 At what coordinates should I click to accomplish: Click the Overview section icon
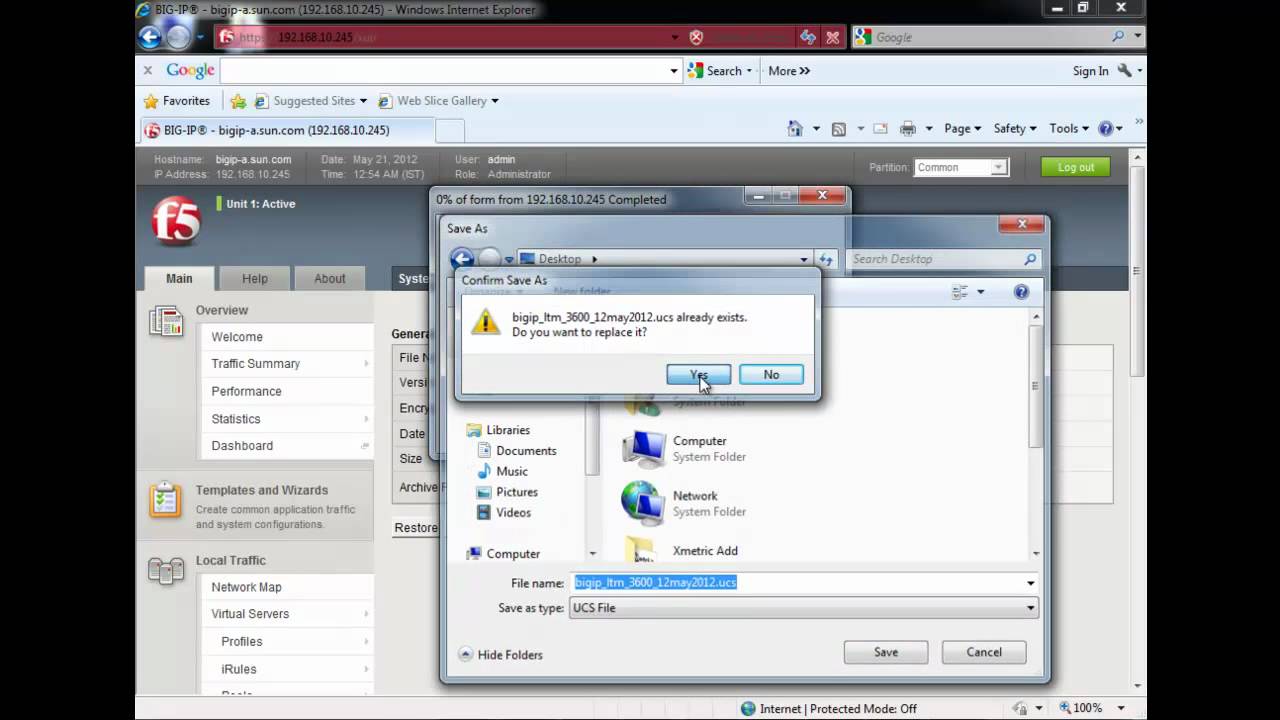(166, 321)
